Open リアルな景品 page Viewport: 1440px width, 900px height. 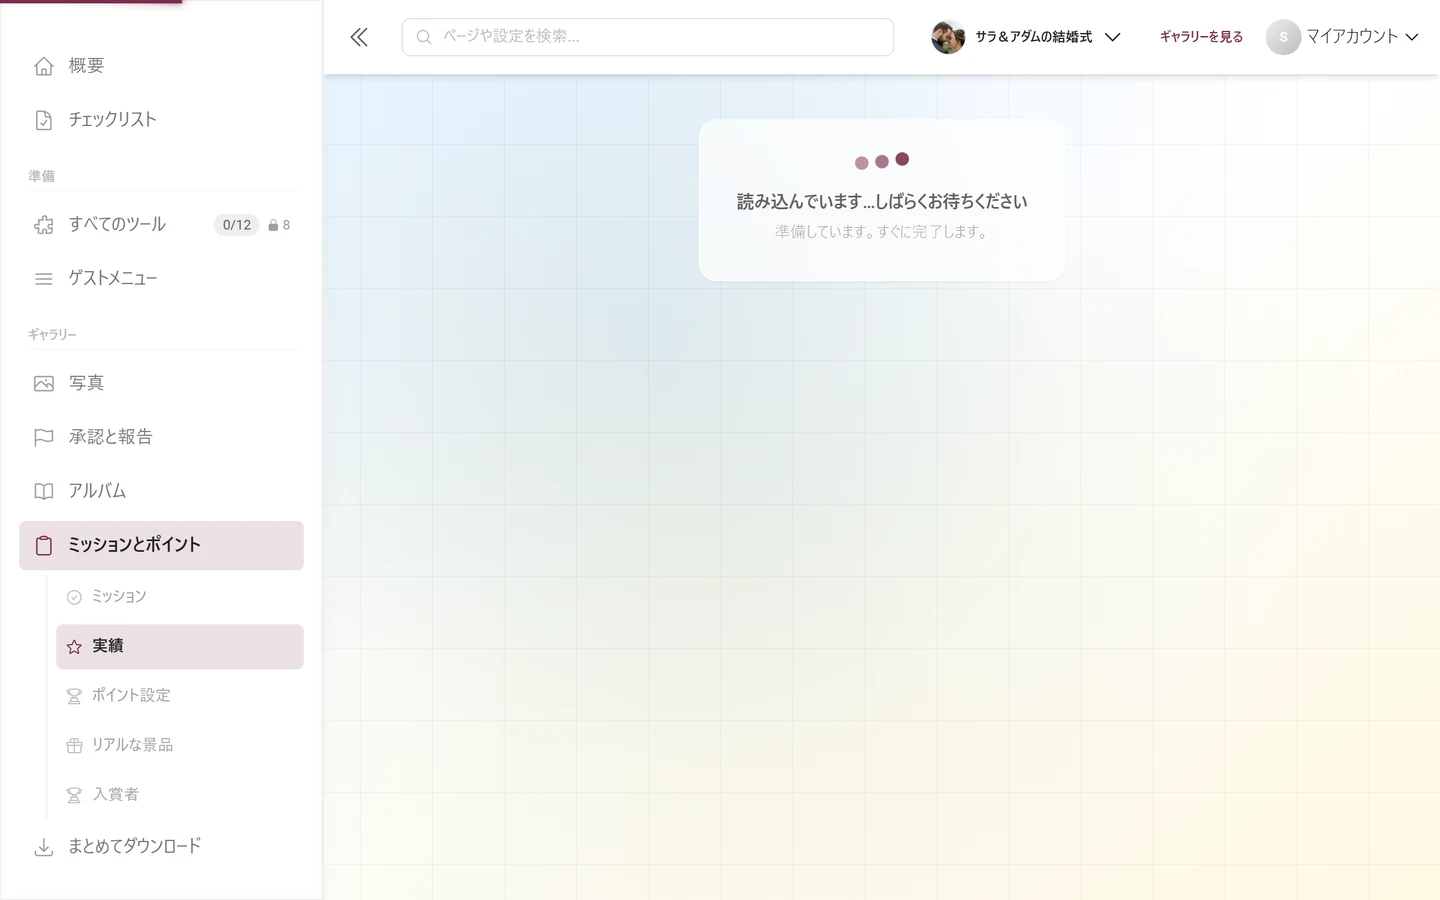click(x=180, y=746)
